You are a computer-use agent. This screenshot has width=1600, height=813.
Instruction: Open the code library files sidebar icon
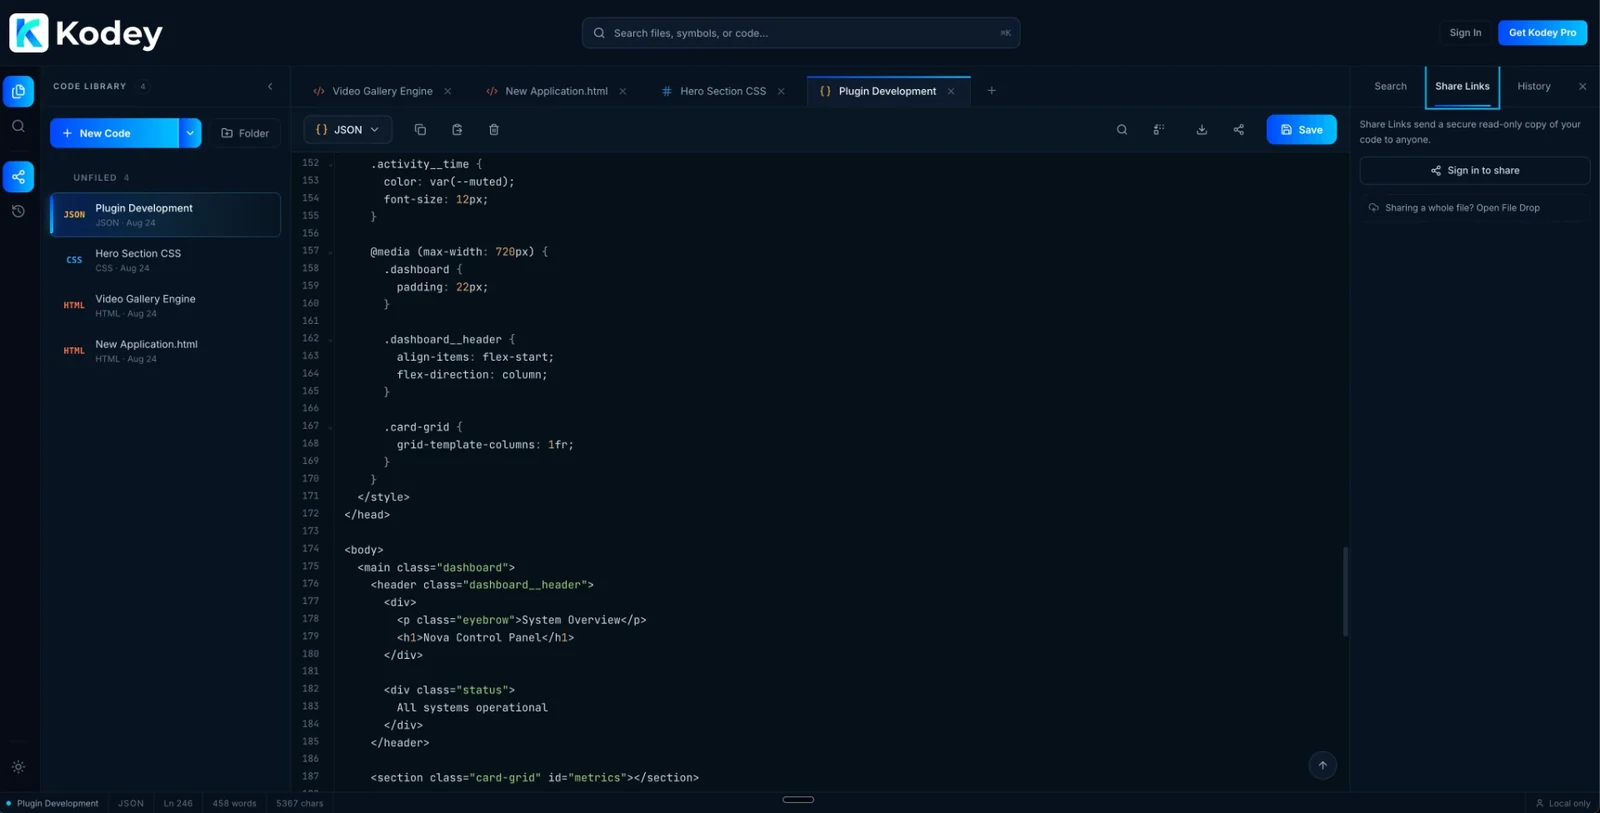[x=18, y=91]
